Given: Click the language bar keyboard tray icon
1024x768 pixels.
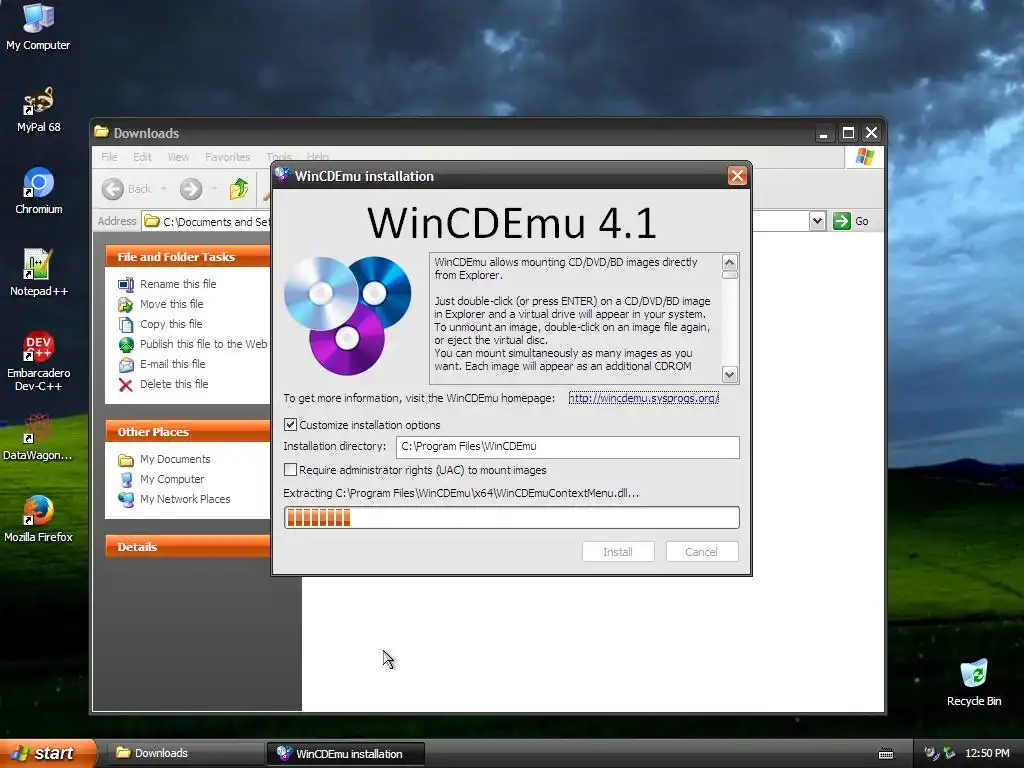Looking at the screenshot, I should [x=886, y=754].
